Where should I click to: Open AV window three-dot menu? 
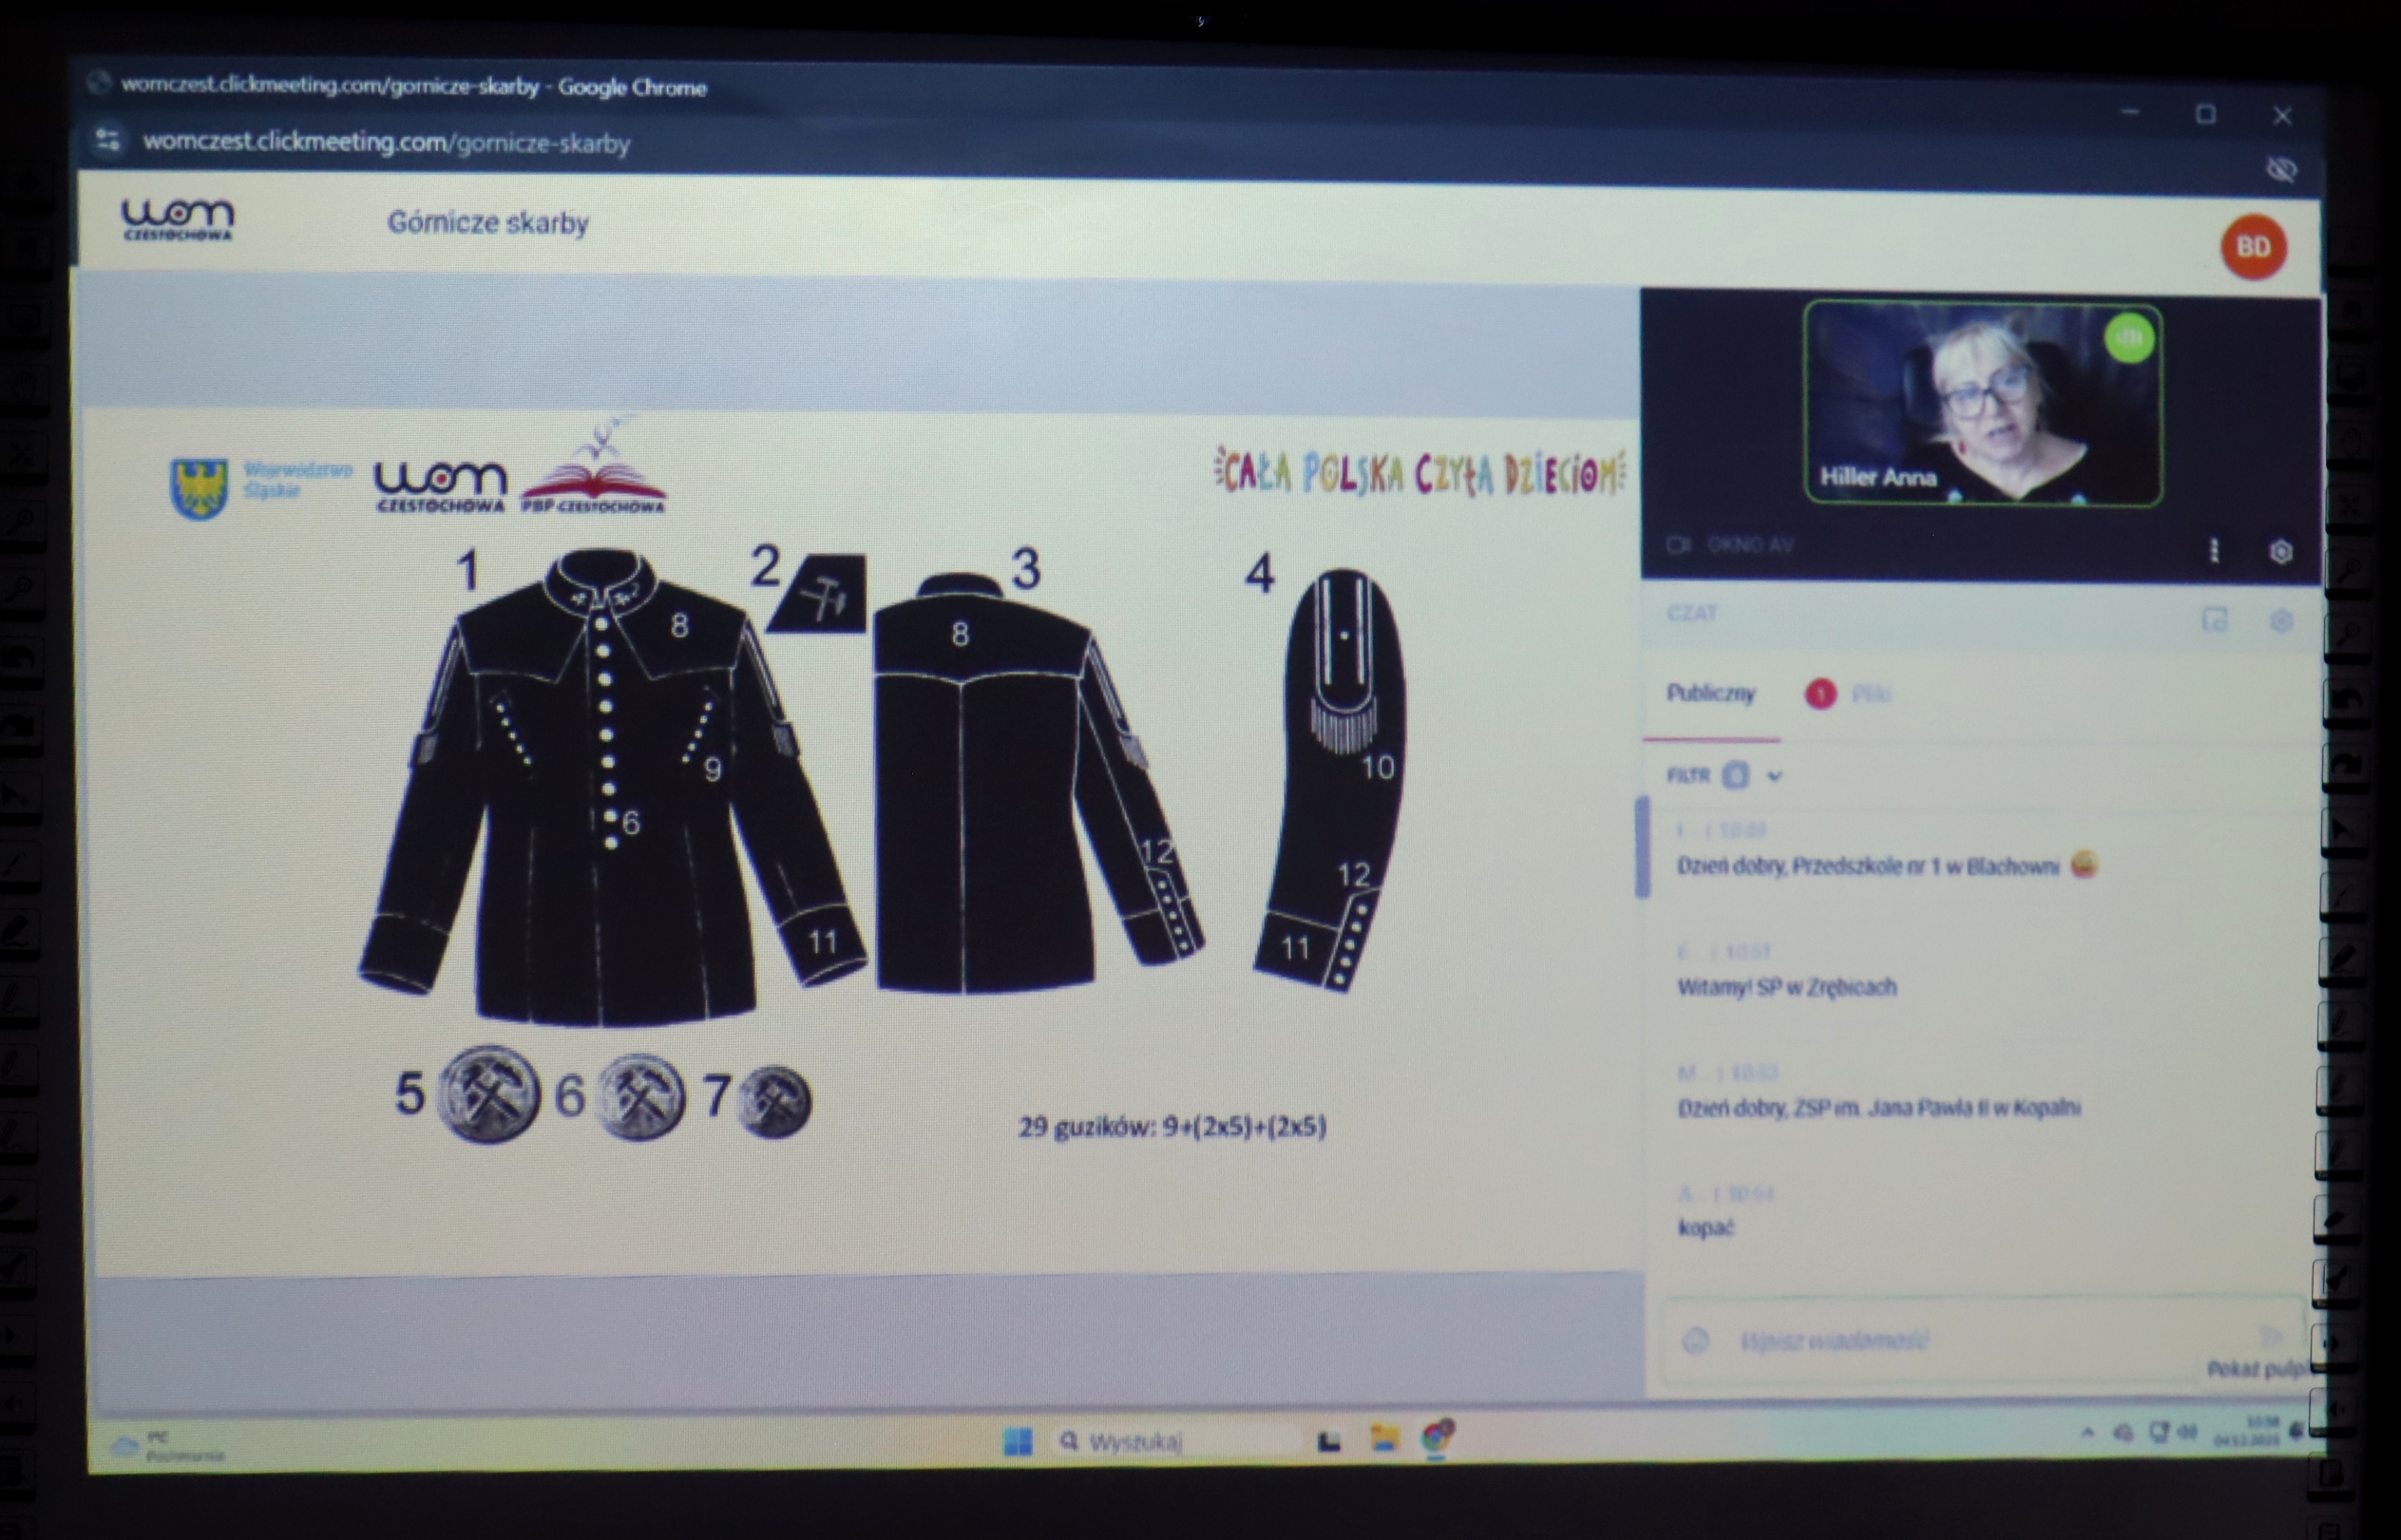[2214, 550]
